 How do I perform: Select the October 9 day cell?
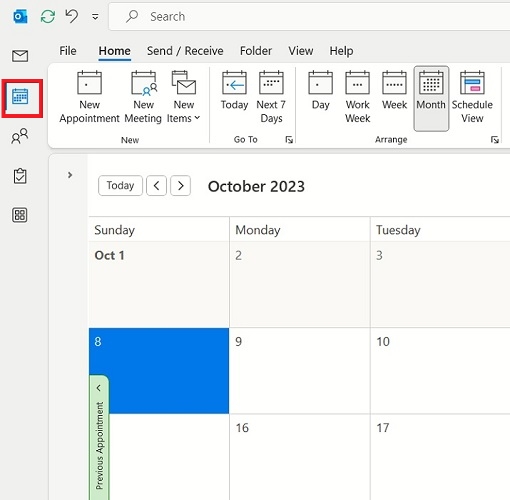coord(300,371)
